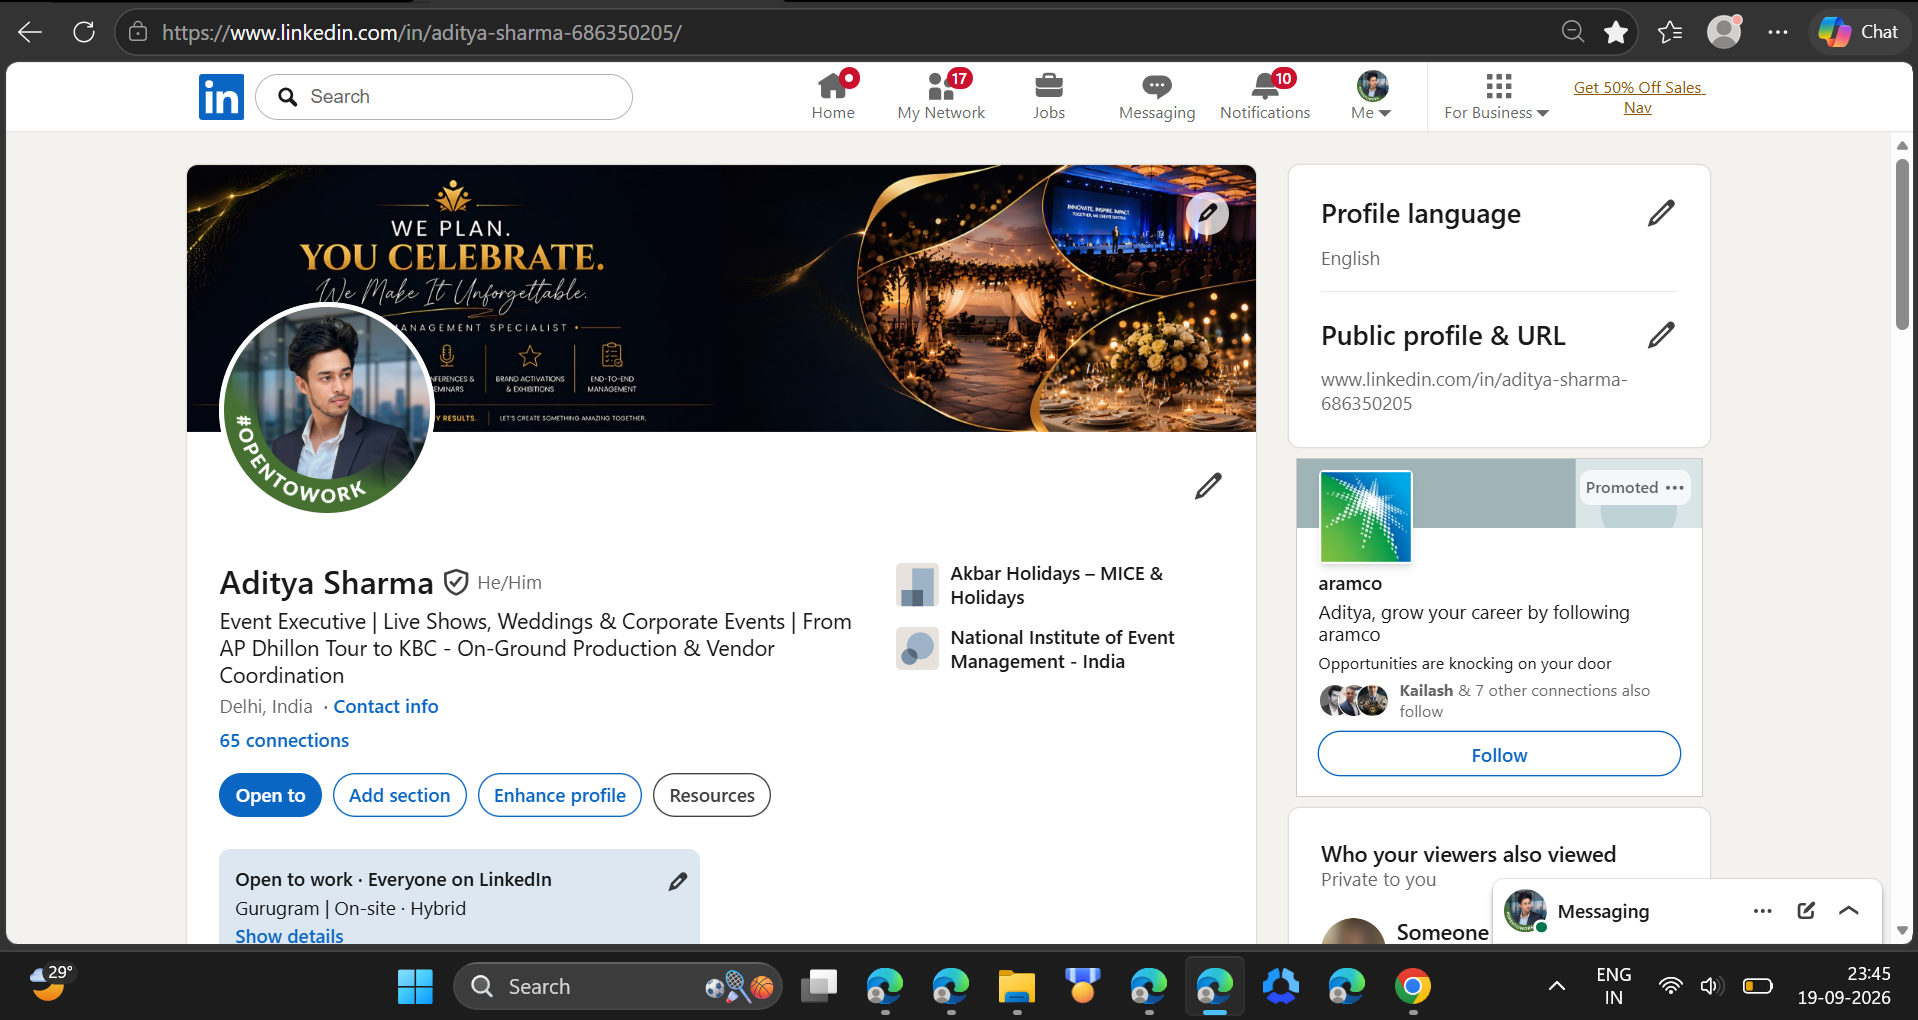The width and height of the screenshot is (1918, 1020).
Task: Focus the LinkedIn Search field
Action: click(x=444, y=97)
